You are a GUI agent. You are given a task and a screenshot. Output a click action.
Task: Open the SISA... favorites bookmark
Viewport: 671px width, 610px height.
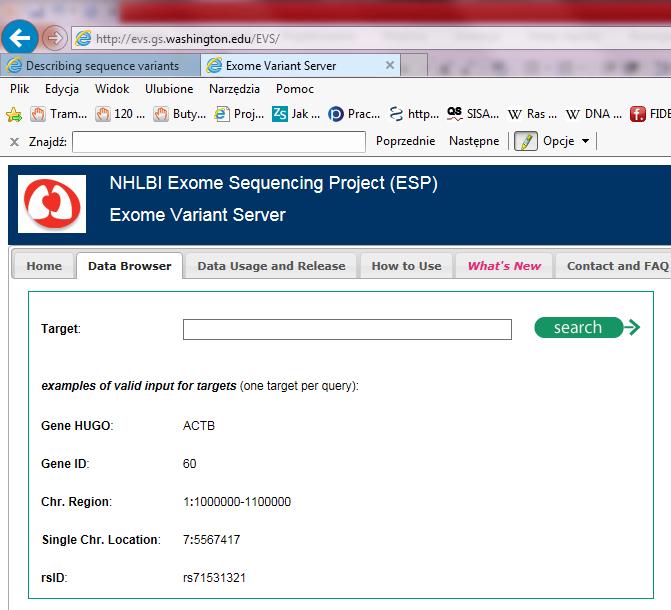473,114
